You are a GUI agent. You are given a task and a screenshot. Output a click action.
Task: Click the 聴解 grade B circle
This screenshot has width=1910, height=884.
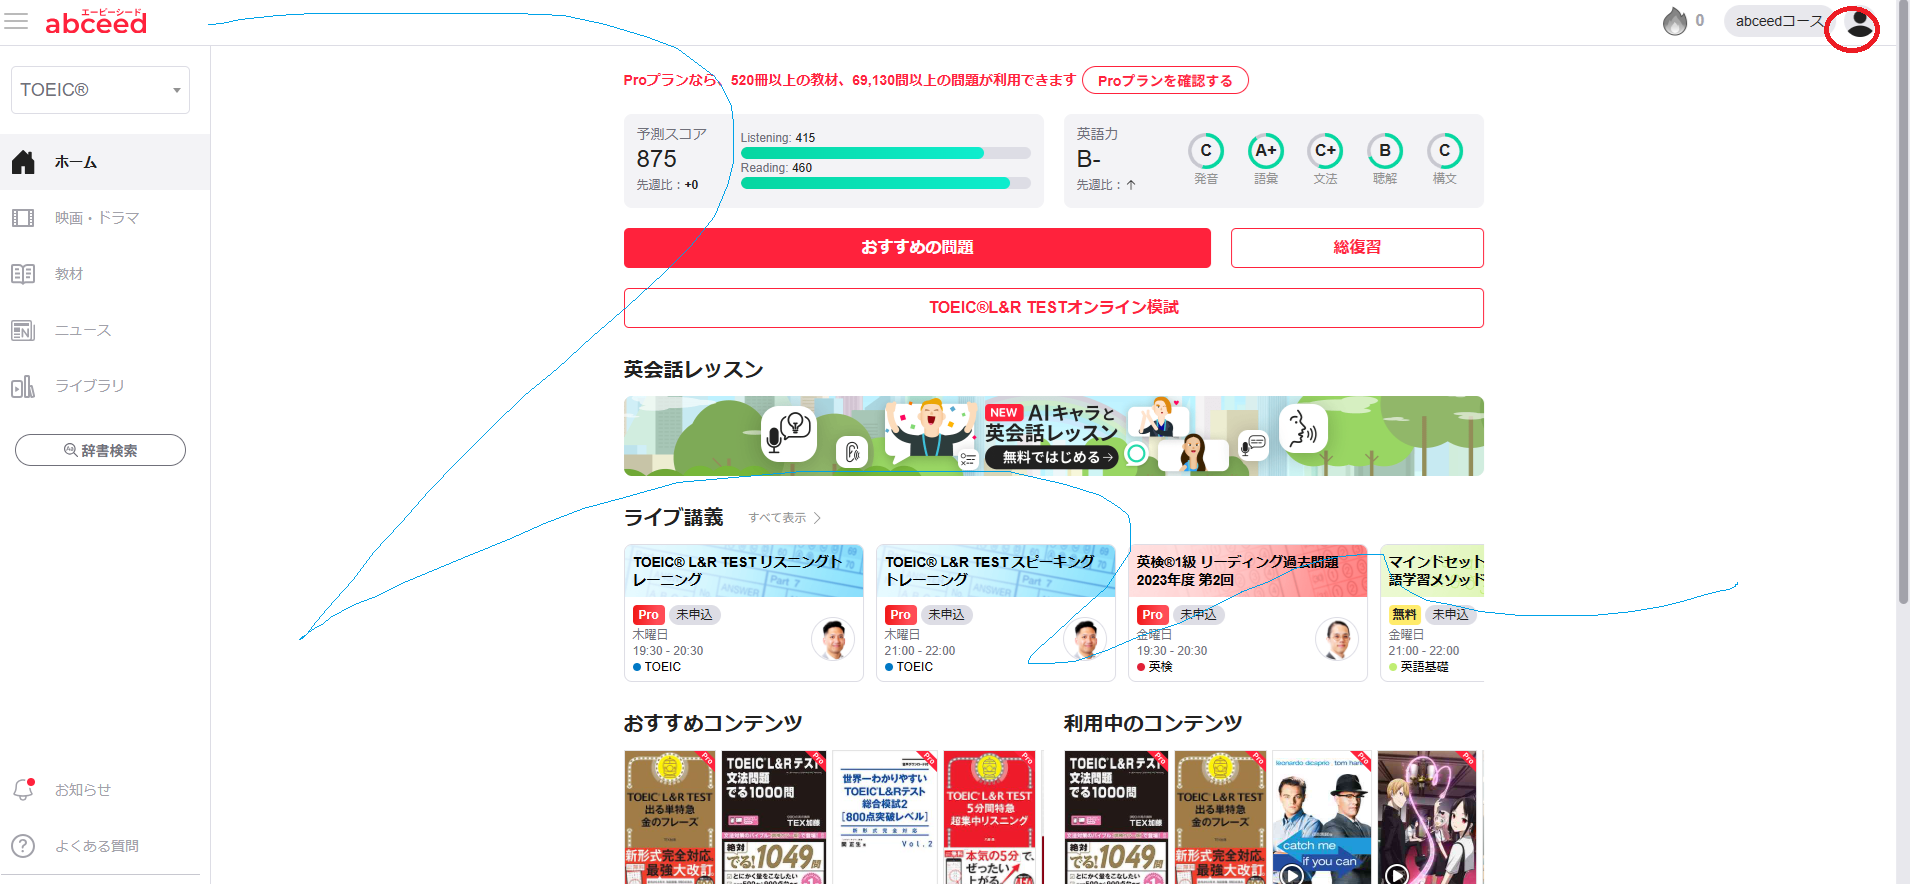(1385, 151)
